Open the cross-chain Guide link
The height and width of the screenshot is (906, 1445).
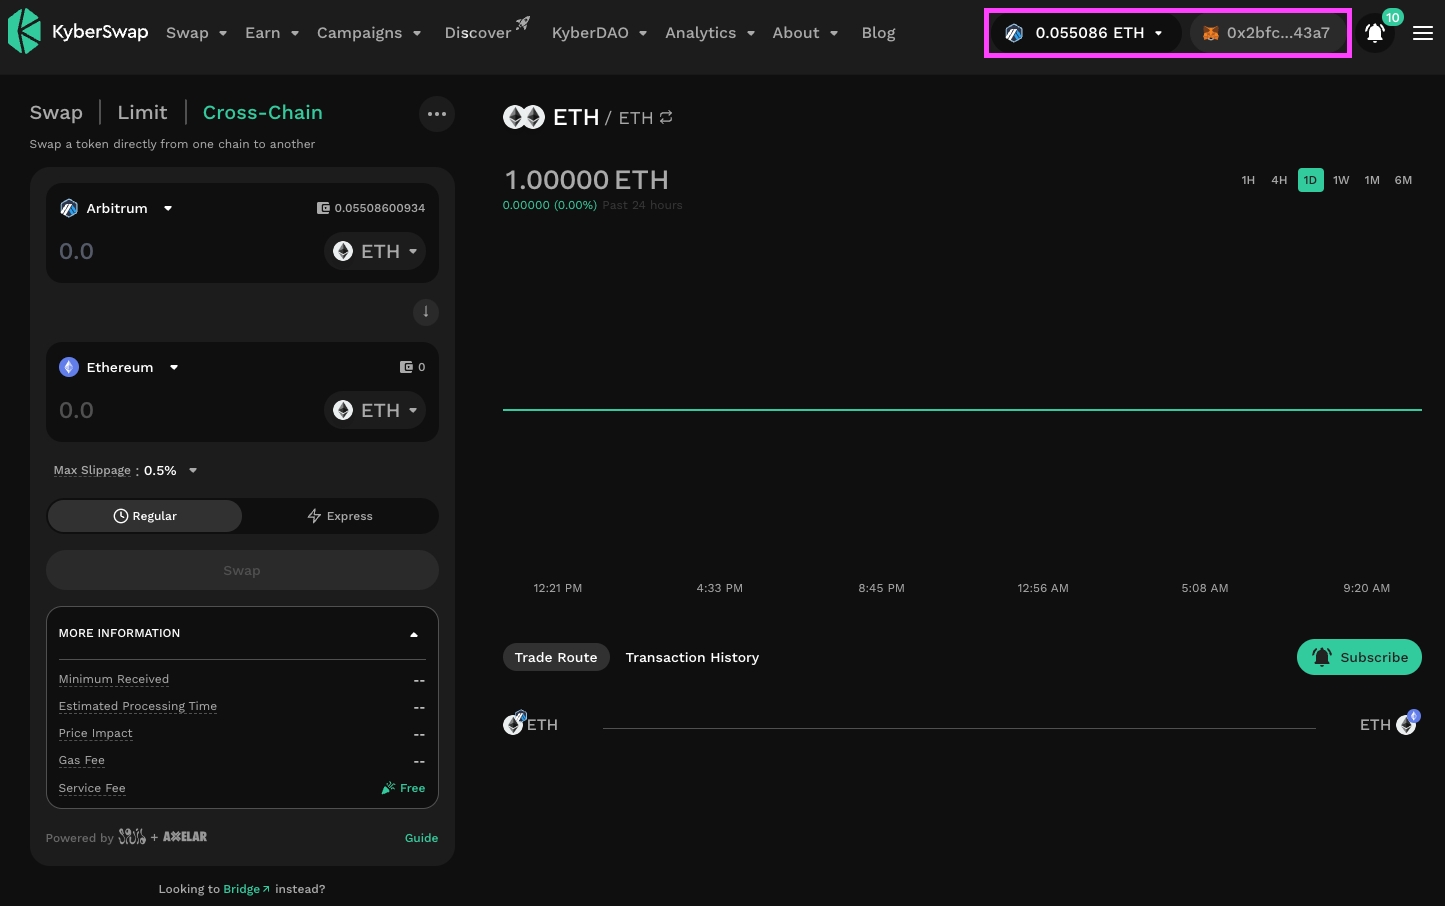click(x=421, y=838)
